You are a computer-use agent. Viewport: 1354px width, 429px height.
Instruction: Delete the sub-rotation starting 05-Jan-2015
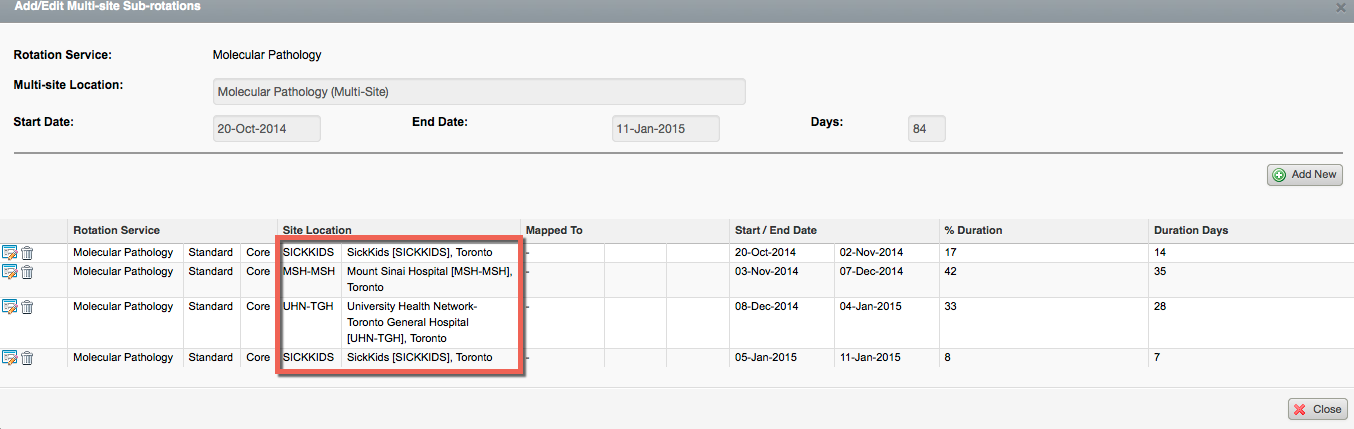(x=27, y=358)
